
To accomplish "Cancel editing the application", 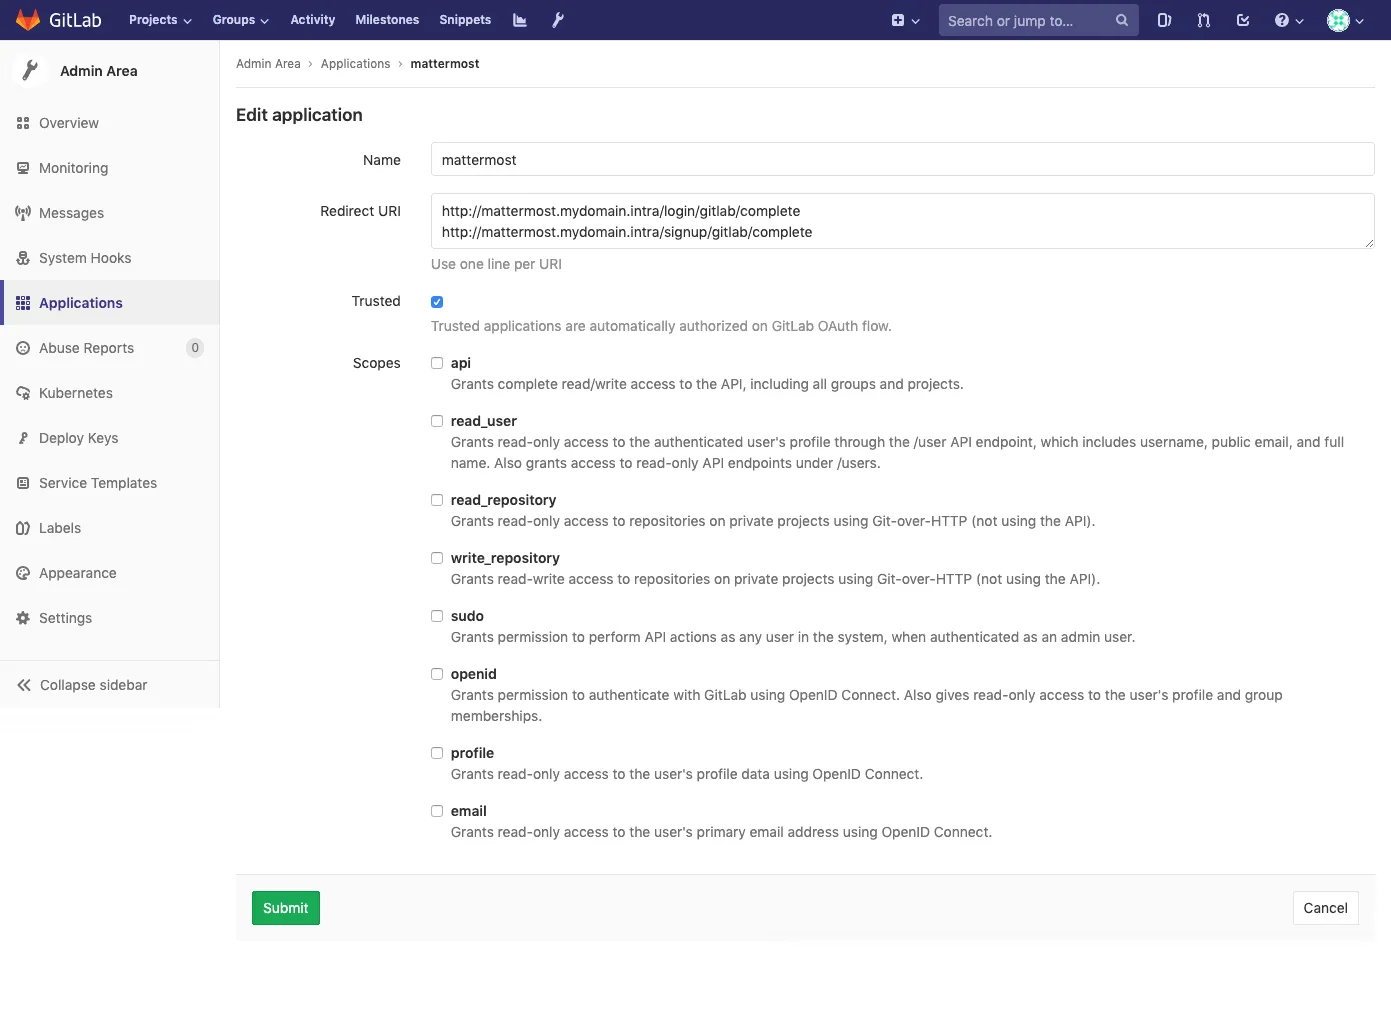I will point(1325,908).
